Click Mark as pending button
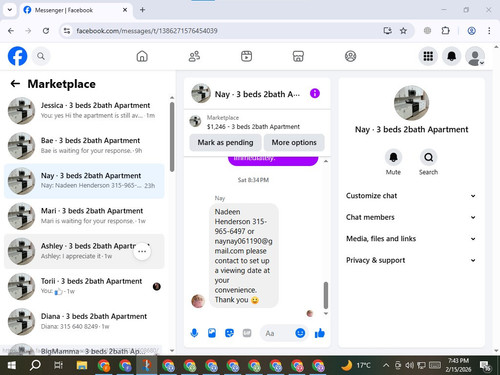500x375 pixels. 225,142
